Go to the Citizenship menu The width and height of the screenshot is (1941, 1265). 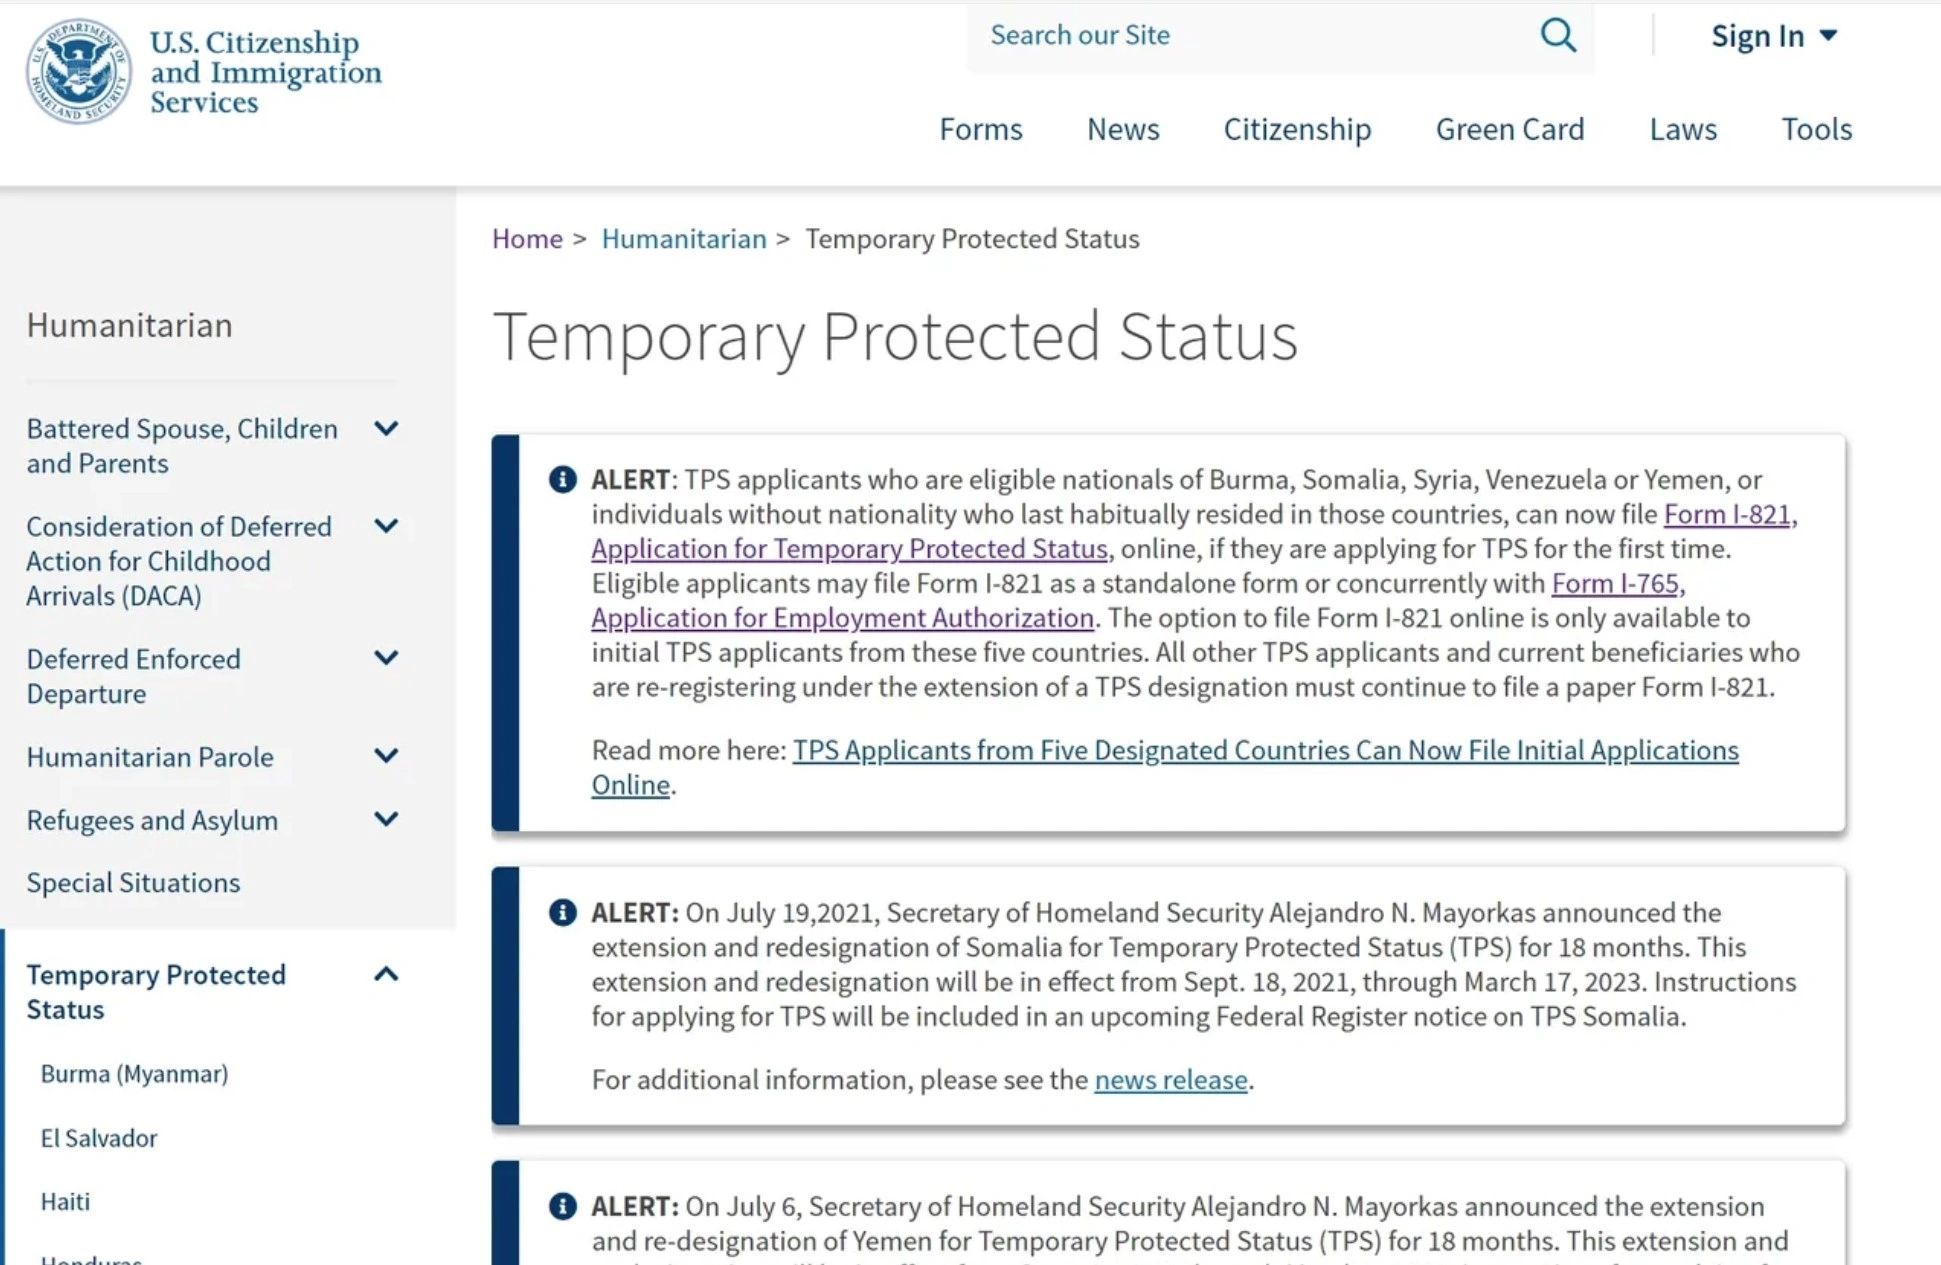pyautogui.click(x=1297, y=129)
